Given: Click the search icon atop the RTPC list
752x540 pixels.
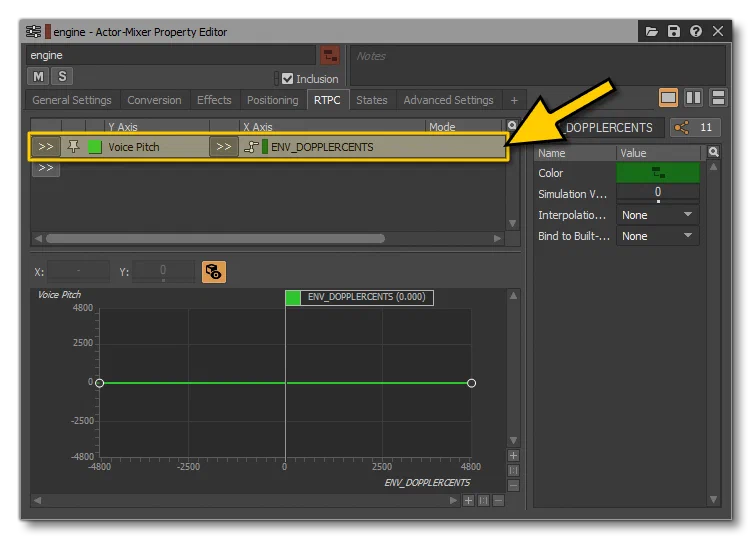Looking at the screenshot, I should tap(512, 125).
